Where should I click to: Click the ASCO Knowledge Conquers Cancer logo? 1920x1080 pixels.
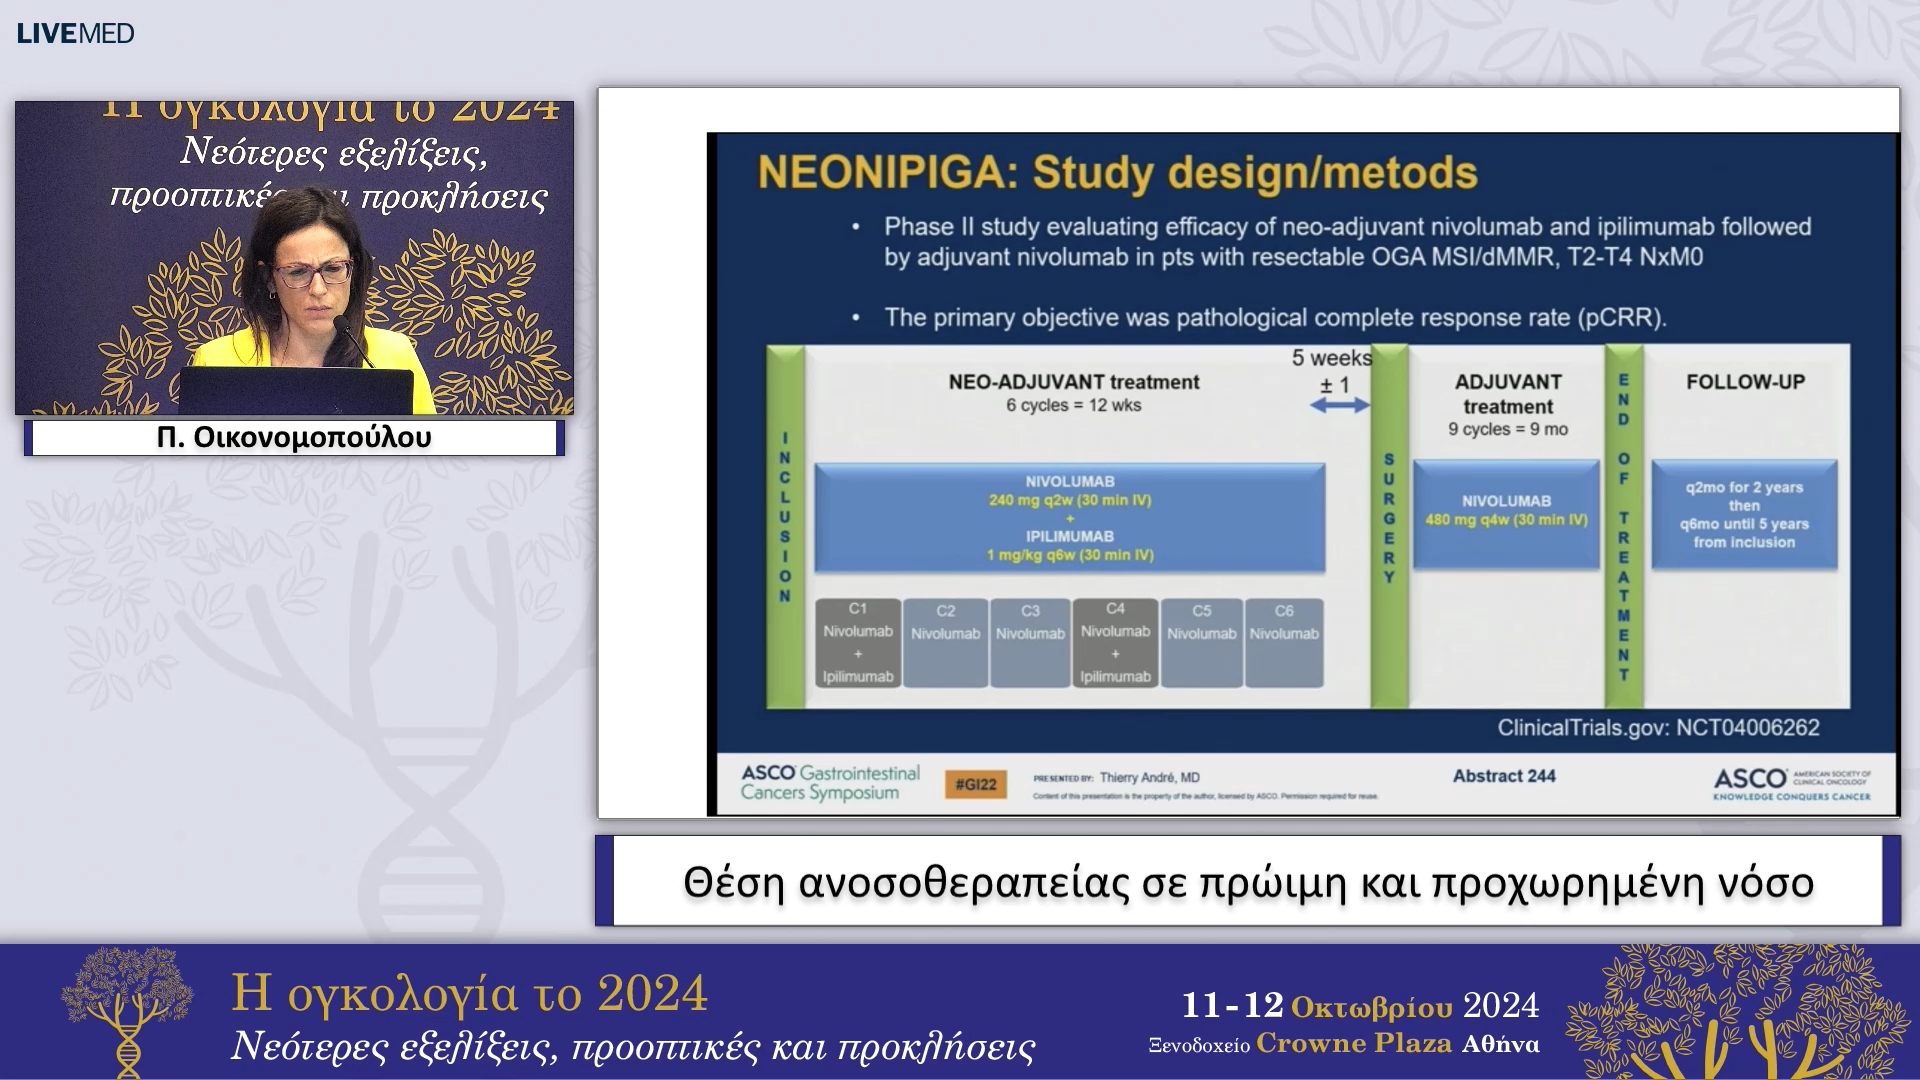(1791, 783)
